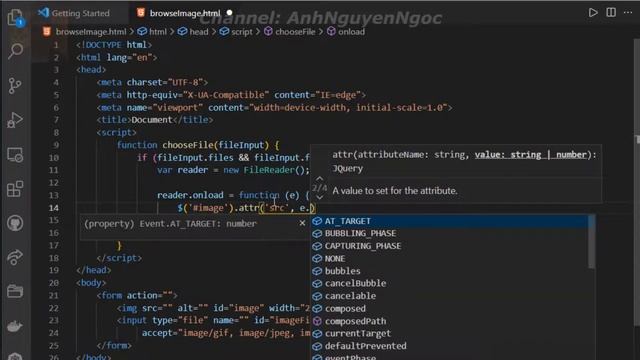Click the onload breadcrumb item

[x=351, y=31]
